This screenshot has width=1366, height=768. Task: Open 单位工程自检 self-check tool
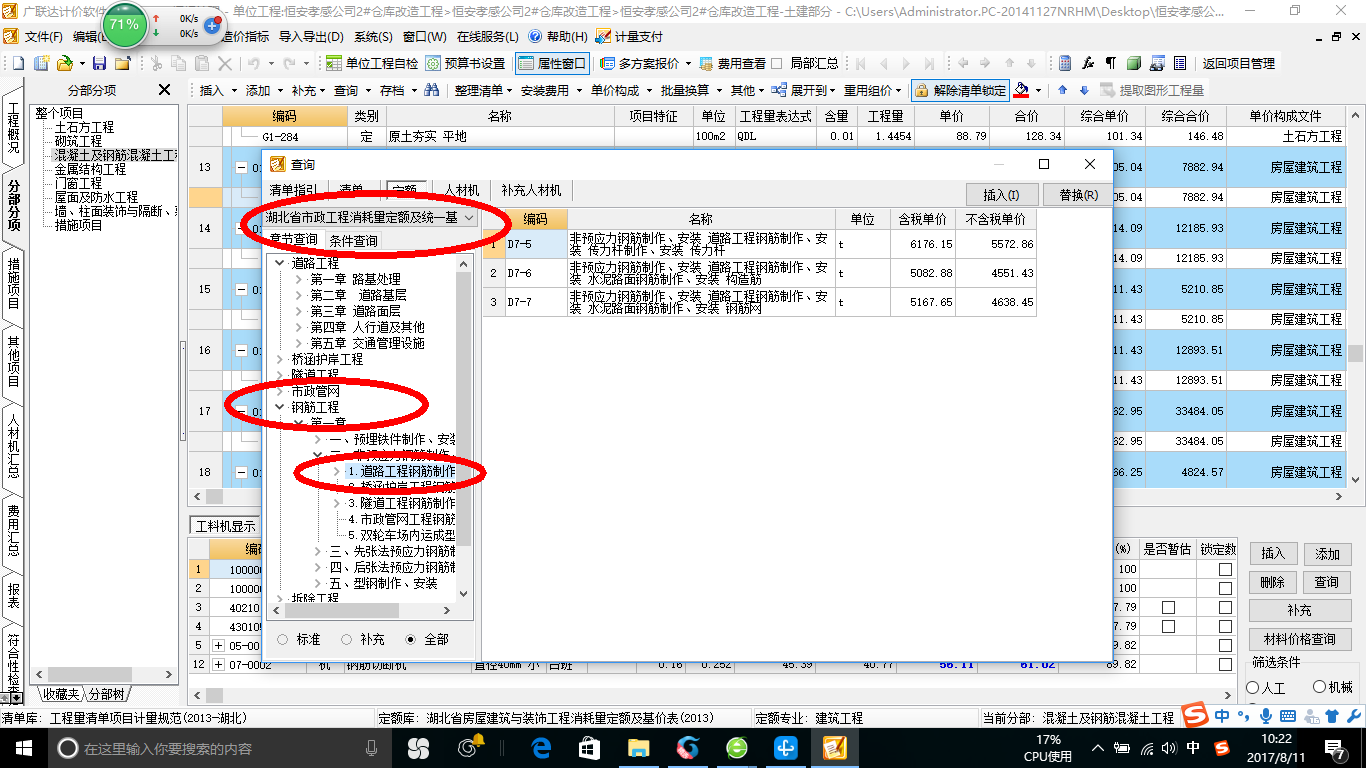pyautogui.click(x=372, y=63)
